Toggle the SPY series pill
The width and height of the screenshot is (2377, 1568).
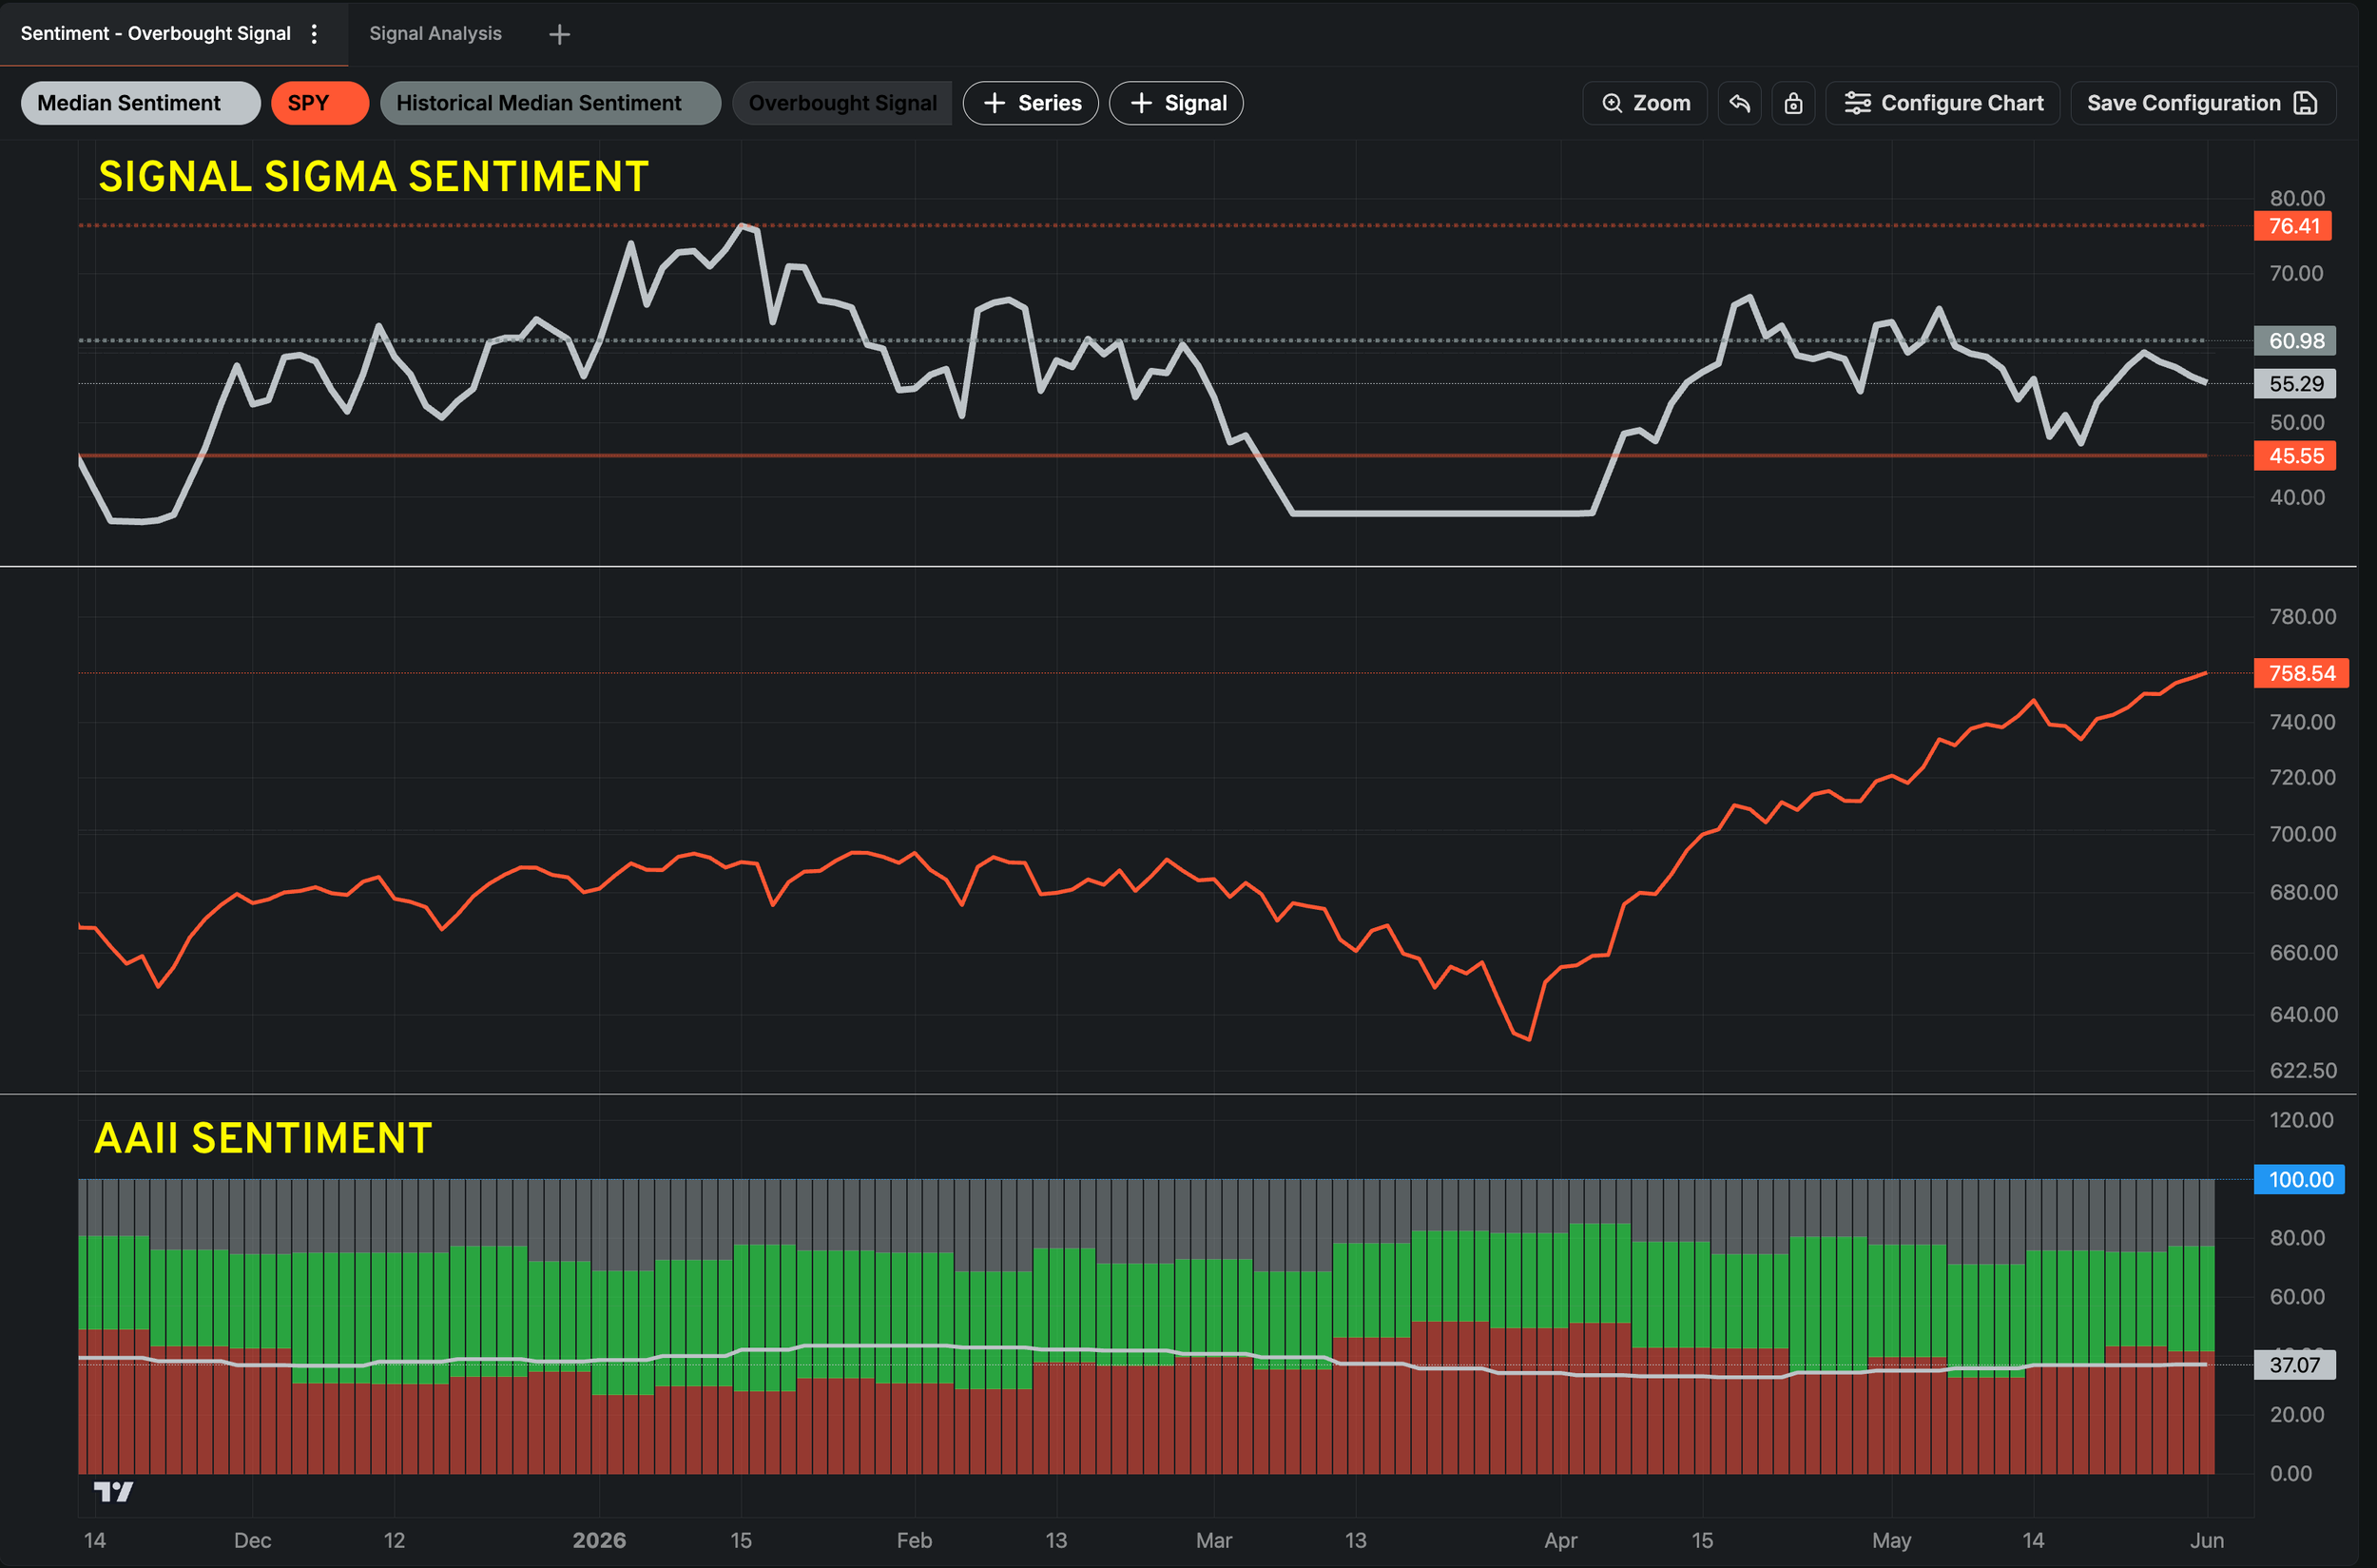[x=320, y=103]
